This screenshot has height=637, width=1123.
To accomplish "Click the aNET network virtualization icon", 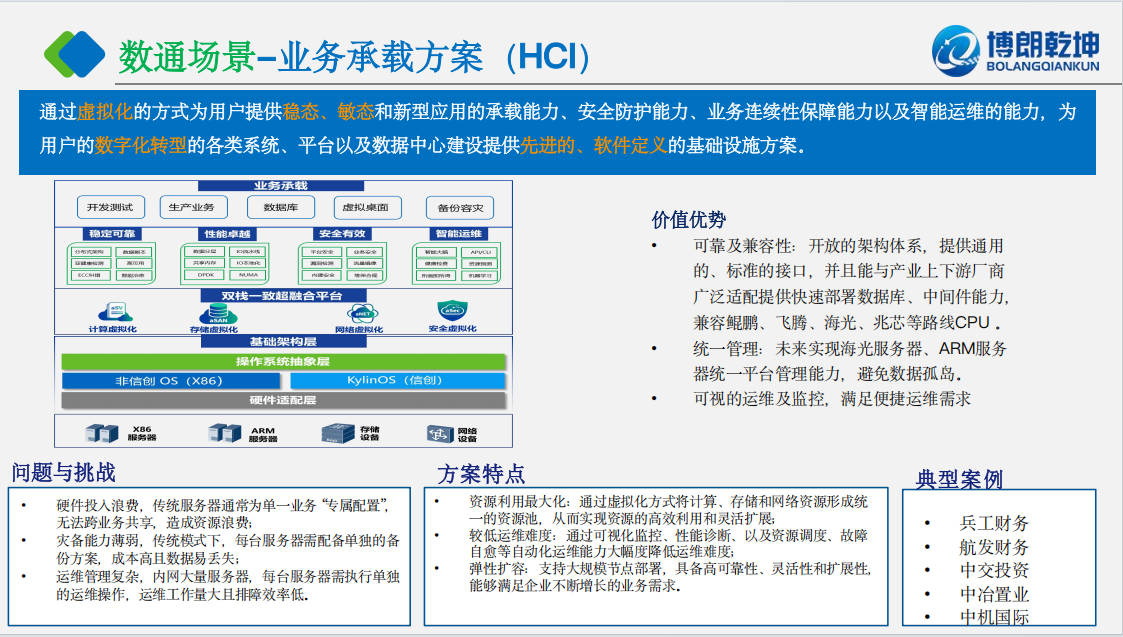I will [358, 312].
